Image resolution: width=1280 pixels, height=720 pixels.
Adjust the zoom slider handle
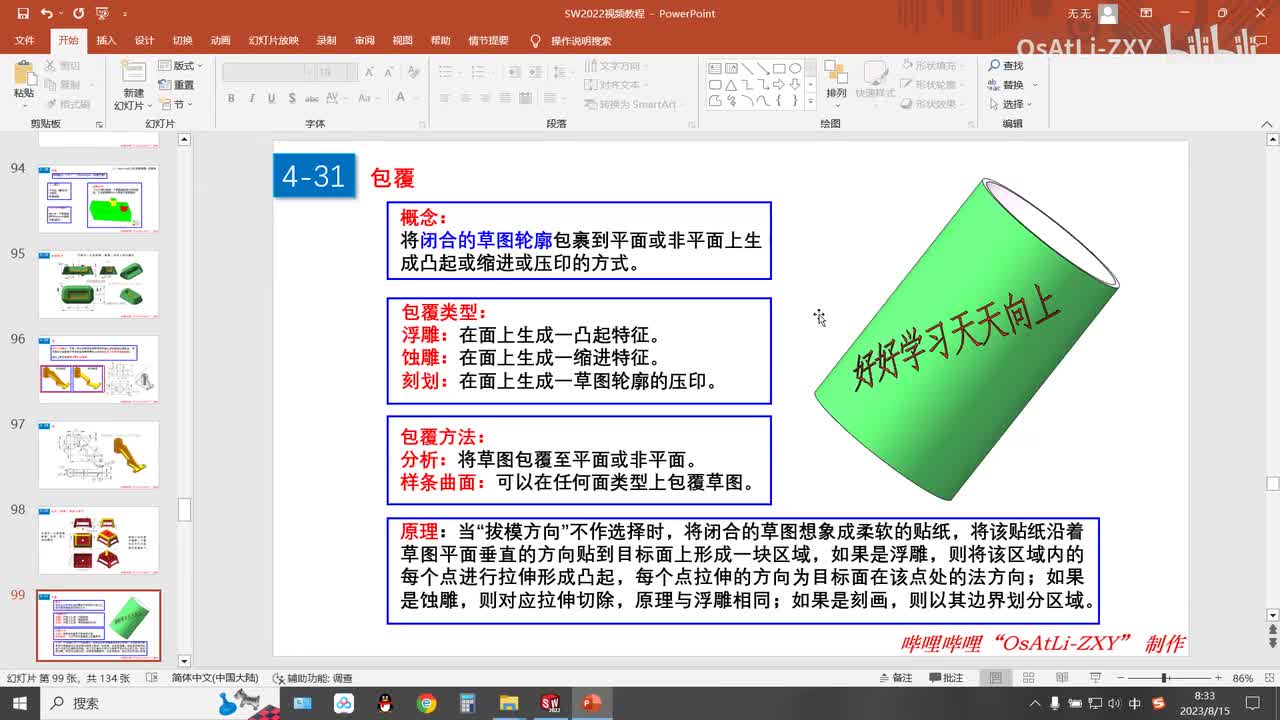pos(1165,678)
